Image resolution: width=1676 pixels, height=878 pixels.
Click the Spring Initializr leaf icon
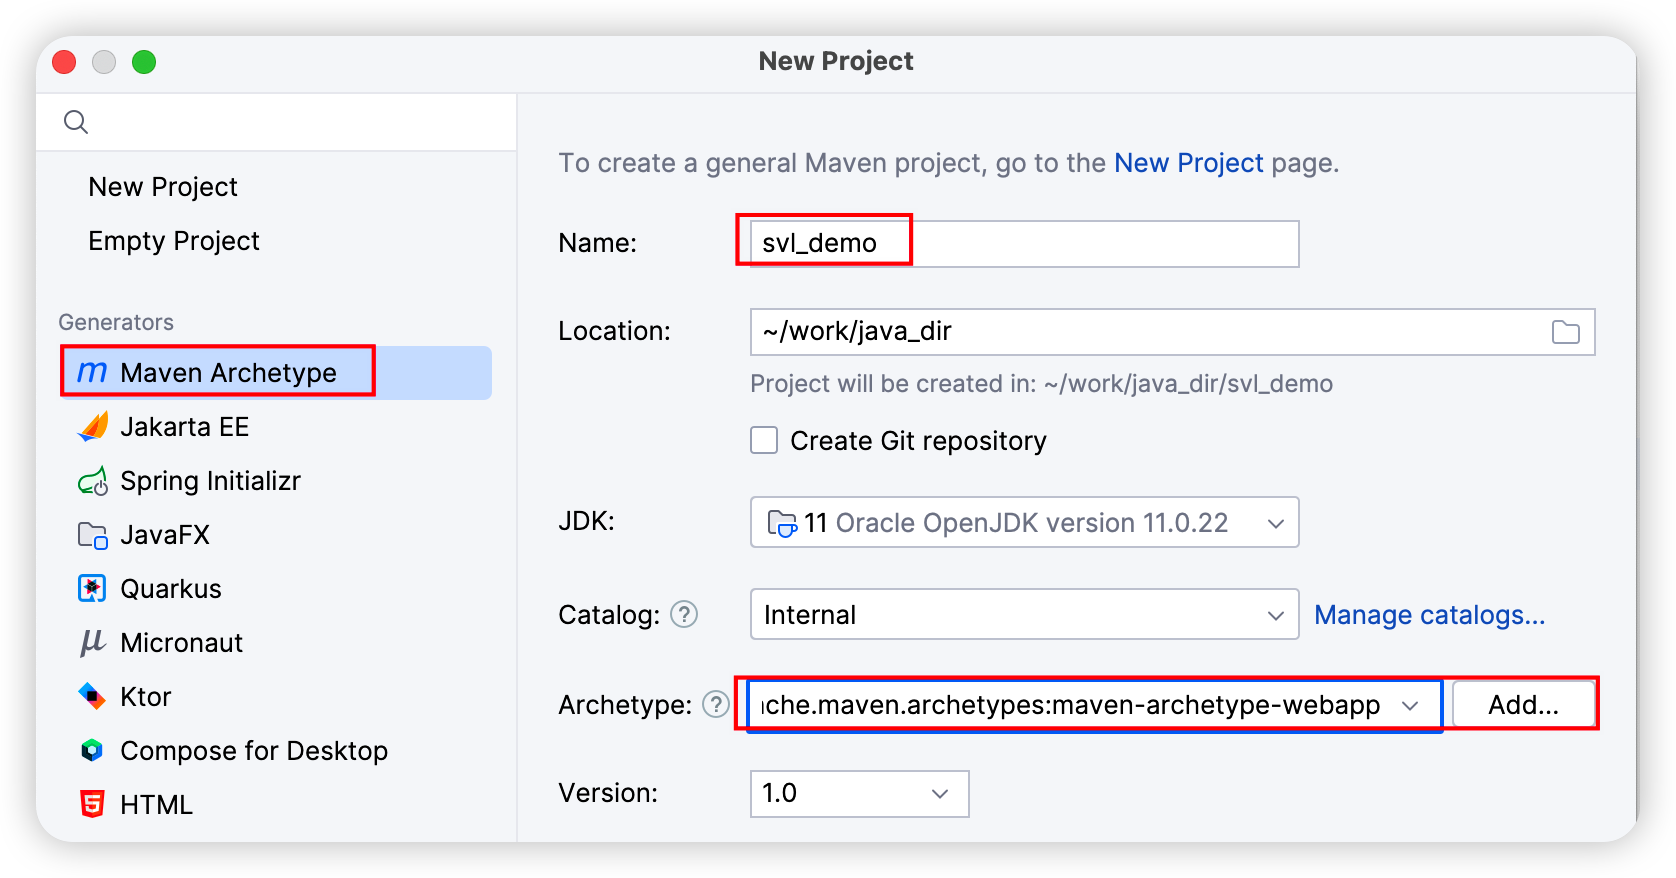pos(92,481)
